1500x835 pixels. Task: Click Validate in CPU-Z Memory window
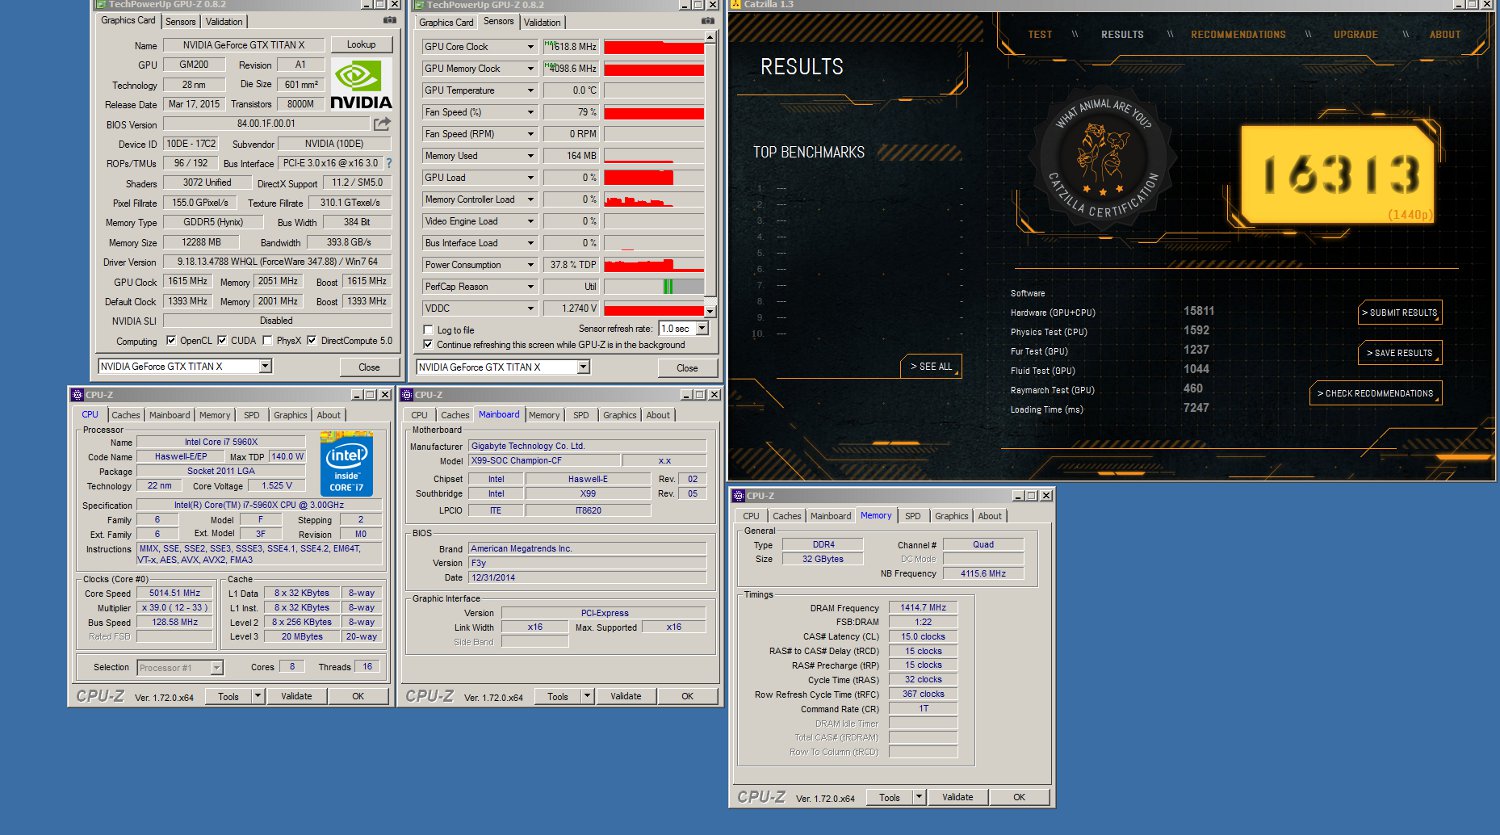click(x=957, y=798)
